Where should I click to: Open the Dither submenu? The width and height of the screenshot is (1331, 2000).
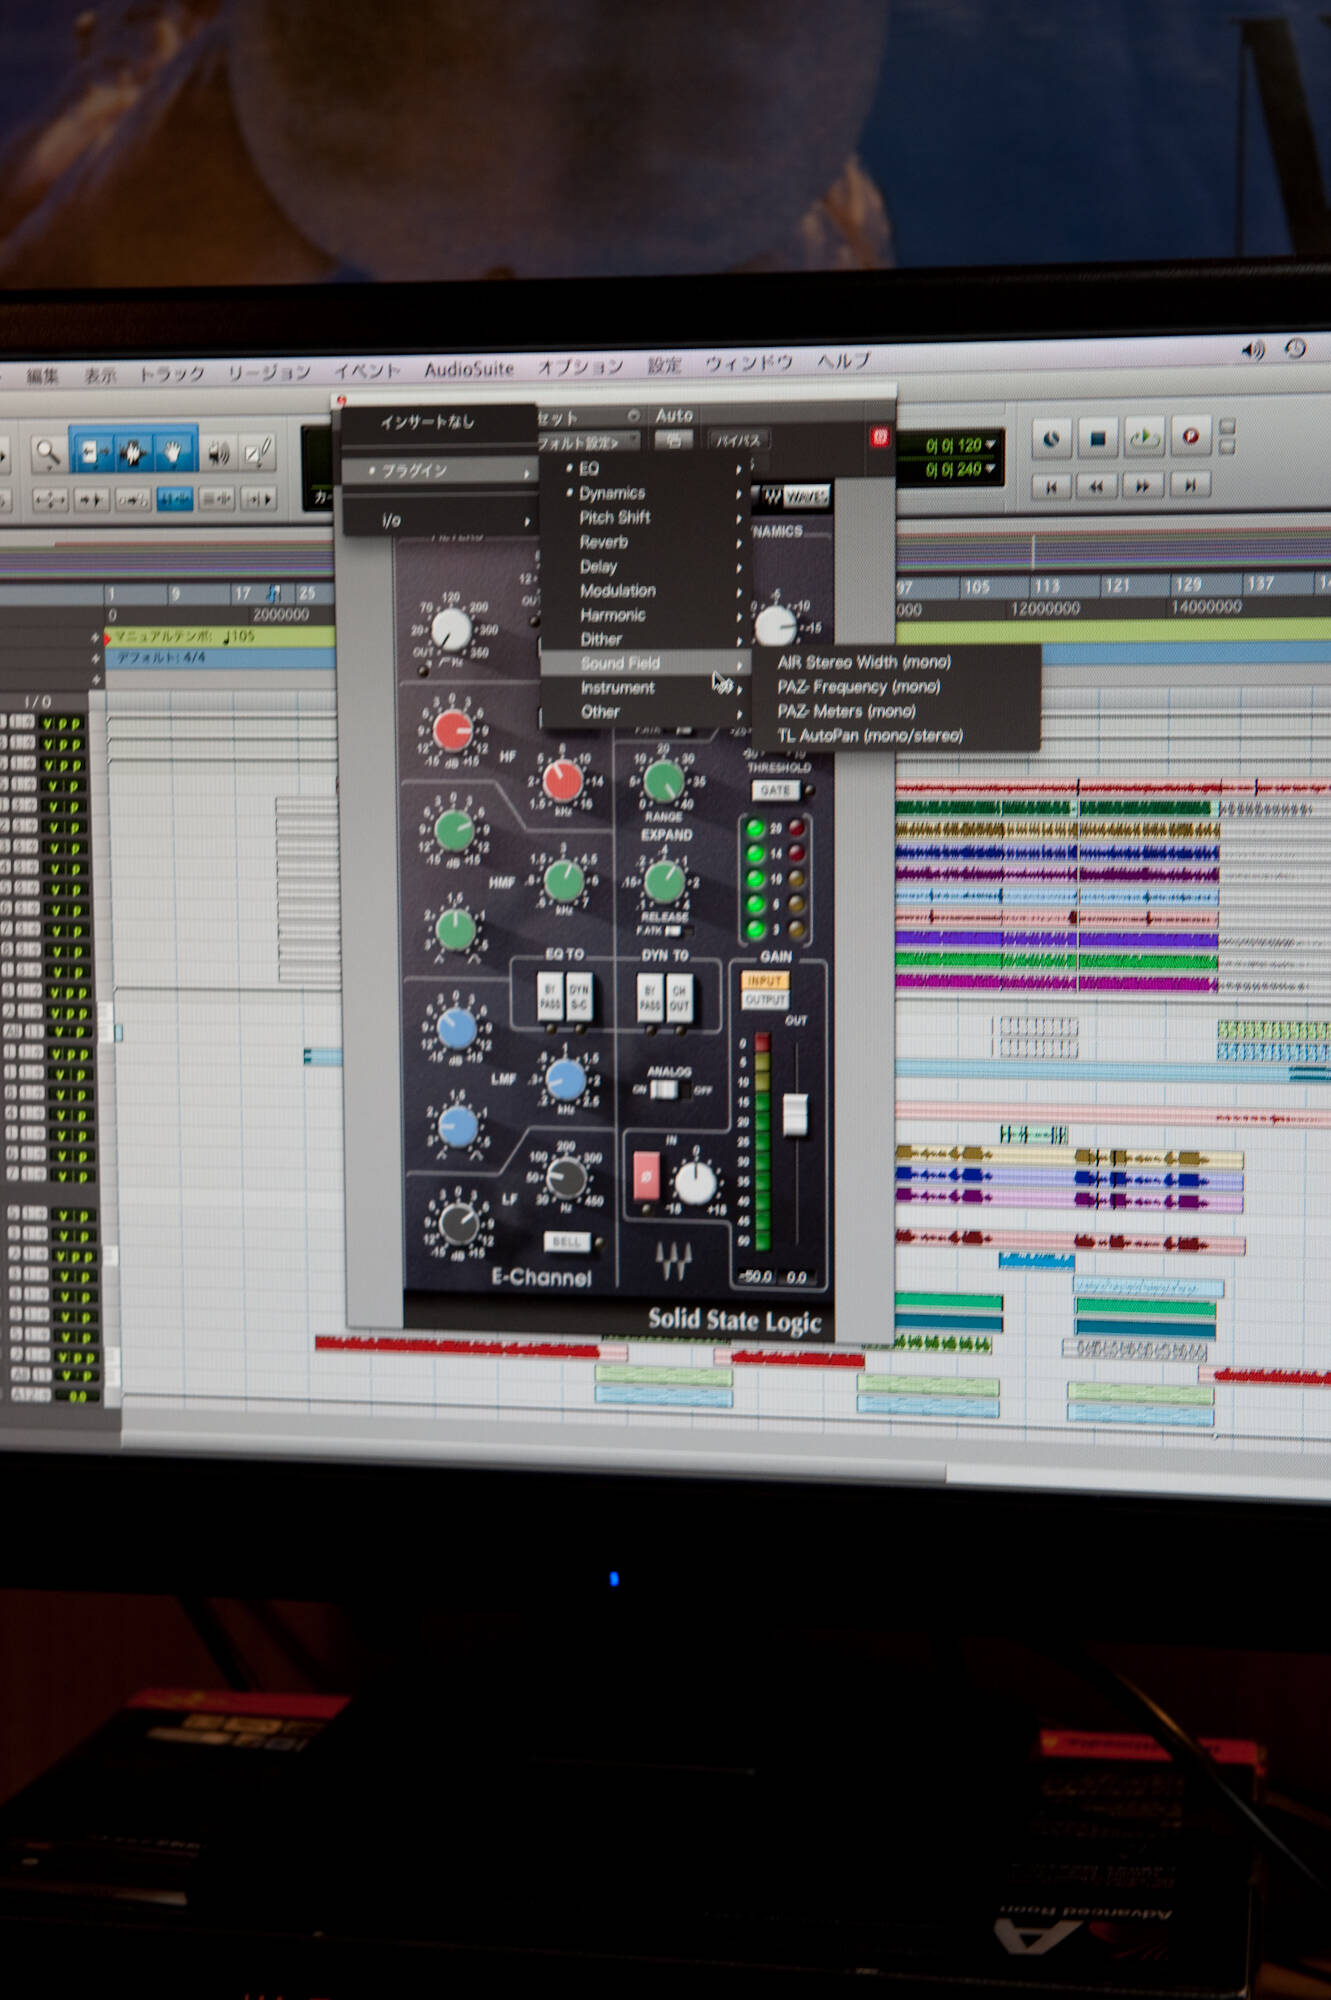[x=645, y=639]
